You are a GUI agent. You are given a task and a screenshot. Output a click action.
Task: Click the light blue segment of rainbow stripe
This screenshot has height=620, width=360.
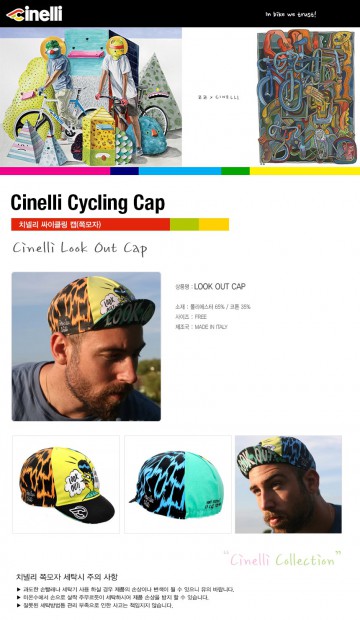point(180,171)
